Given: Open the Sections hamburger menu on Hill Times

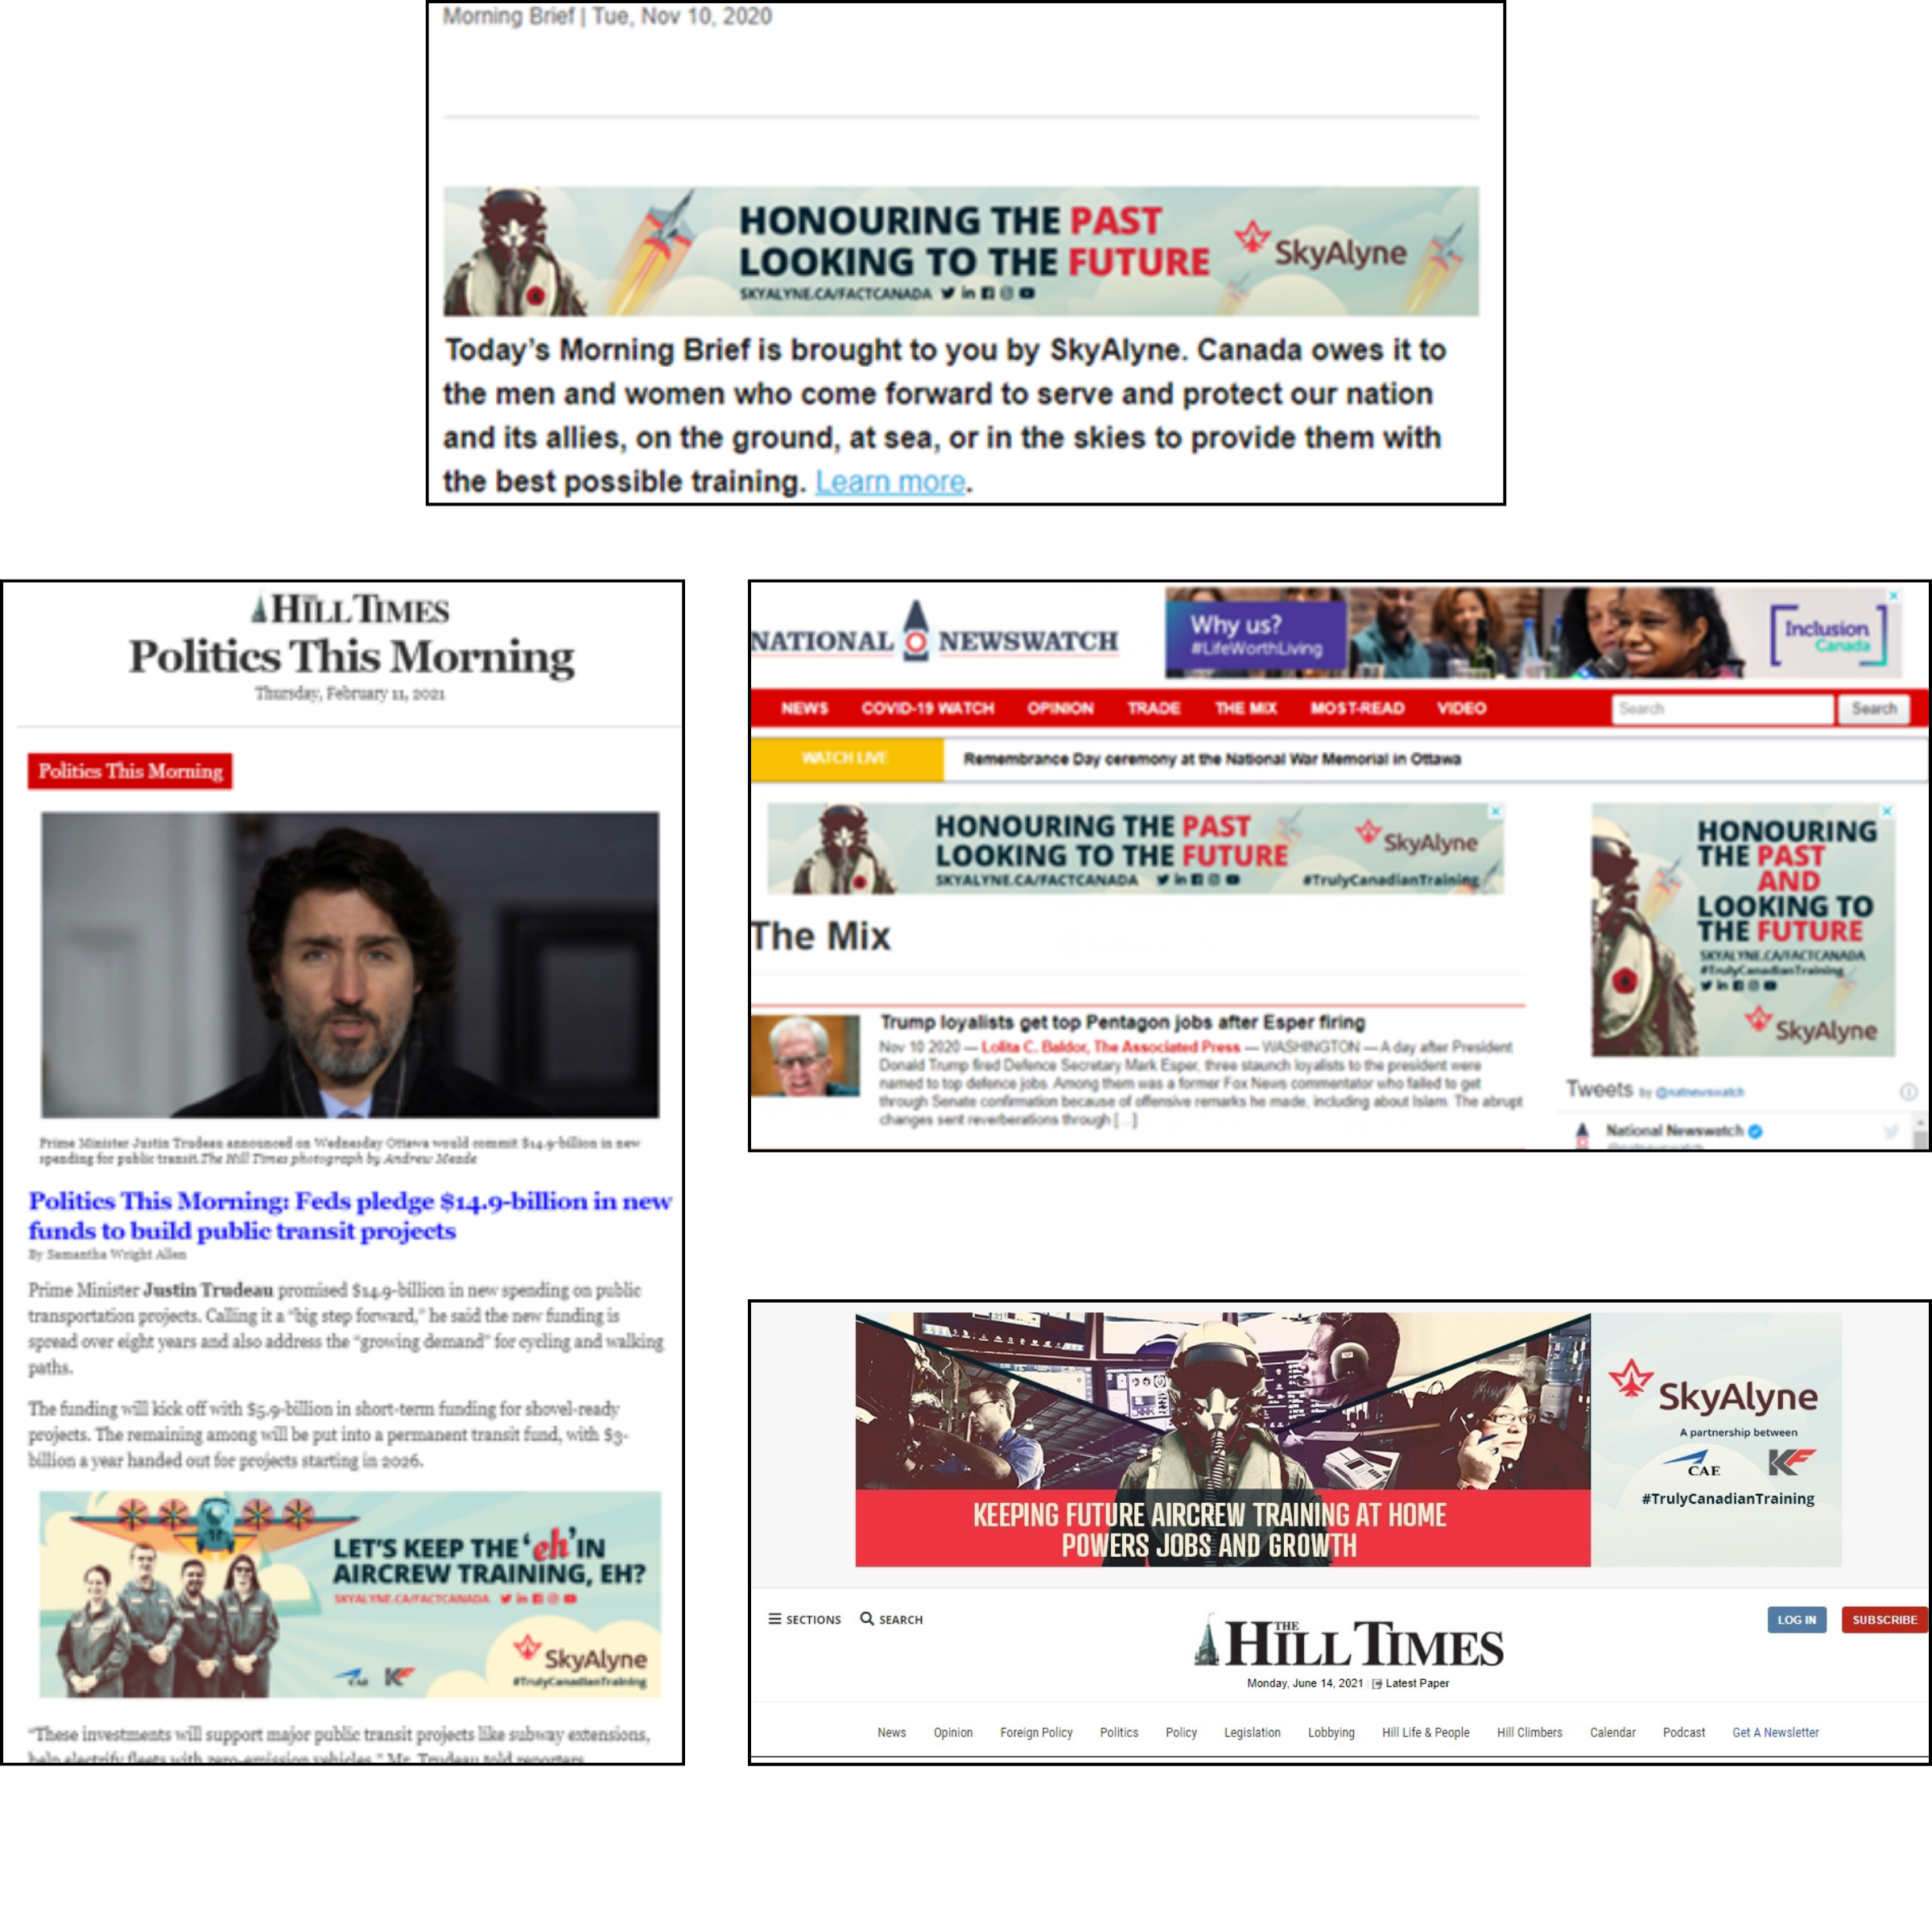Looking at the screenshot, I should pos(804,1619).
